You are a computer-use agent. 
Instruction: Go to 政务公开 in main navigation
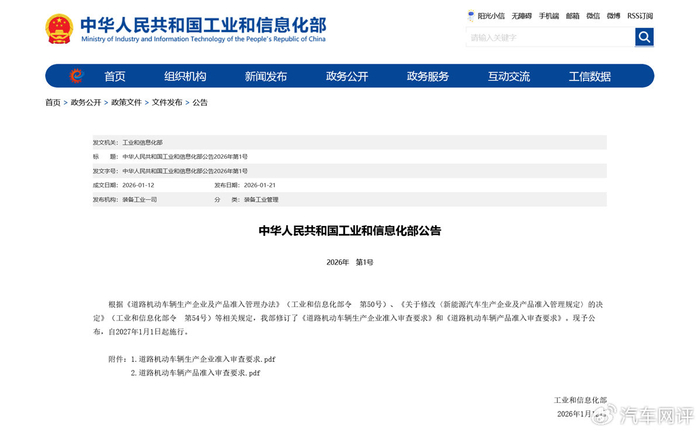pos(347,76)
